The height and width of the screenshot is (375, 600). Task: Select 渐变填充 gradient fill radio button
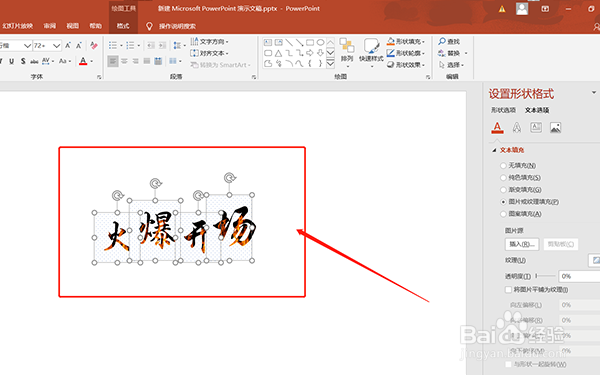pos(503,190)
